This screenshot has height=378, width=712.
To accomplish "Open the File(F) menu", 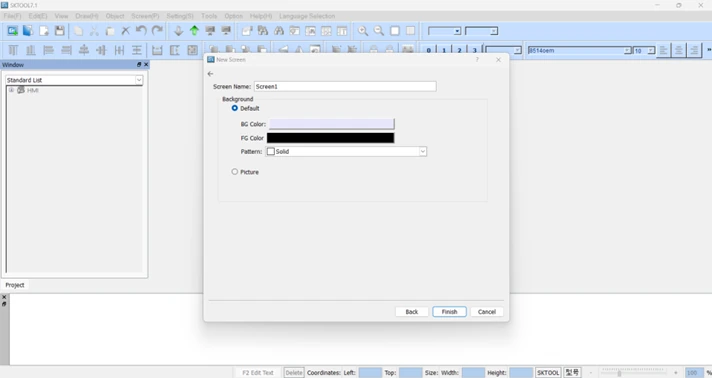I will tap(12, 16).
